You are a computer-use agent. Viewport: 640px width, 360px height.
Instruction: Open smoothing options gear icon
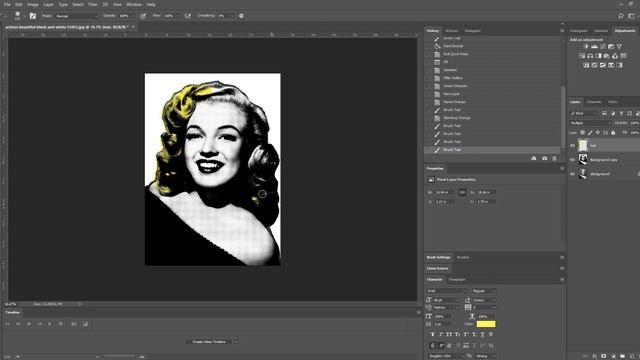(241, 16)
